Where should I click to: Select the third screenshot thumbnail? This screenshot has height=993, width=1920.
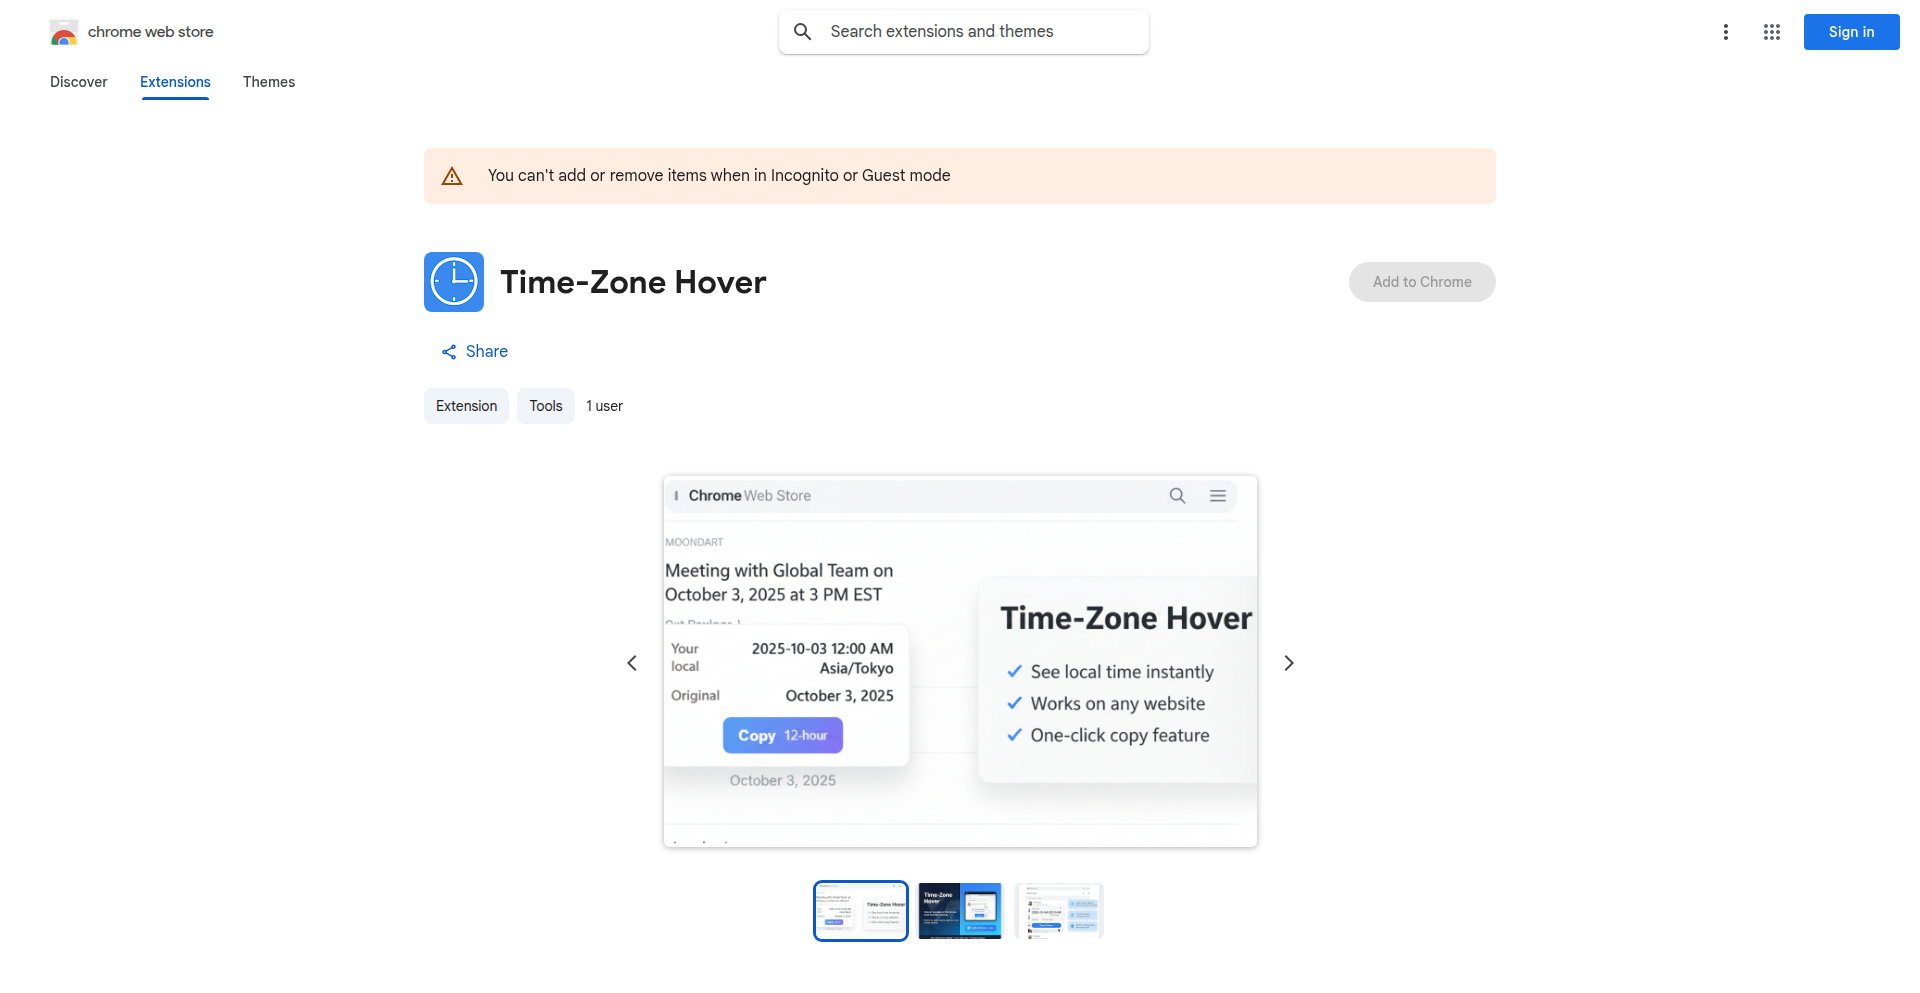1059,911
